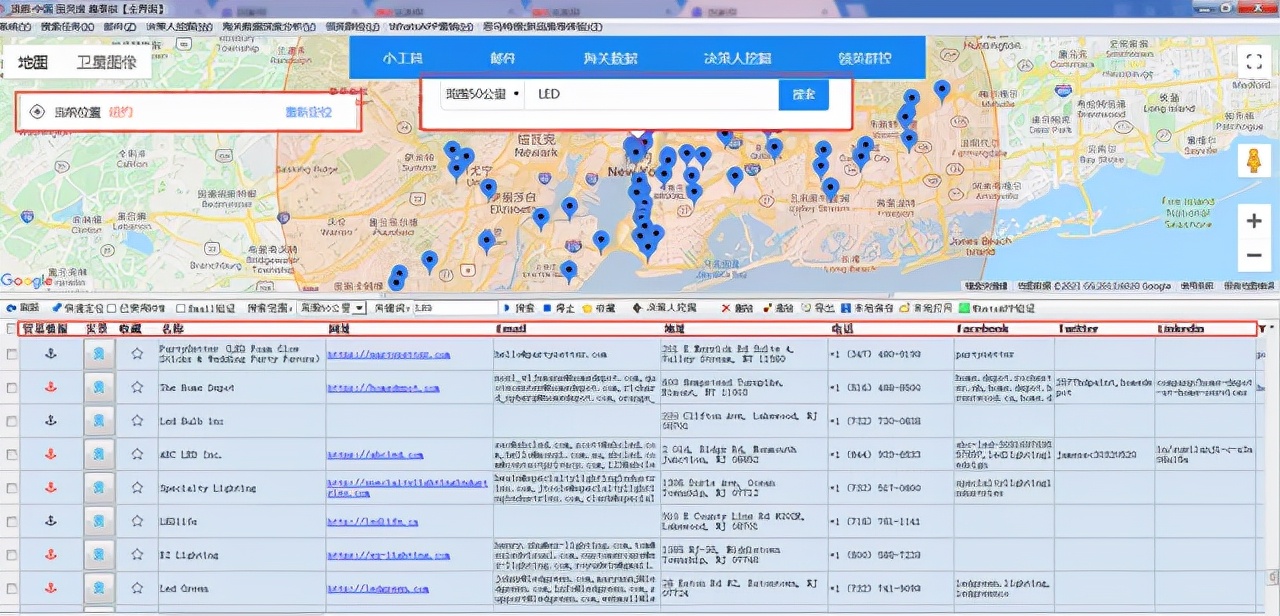The height and width of the screenshot is (616, 1280).
Task: Star Led Bulb Inc as a favorite
Action: pos(137,421)
